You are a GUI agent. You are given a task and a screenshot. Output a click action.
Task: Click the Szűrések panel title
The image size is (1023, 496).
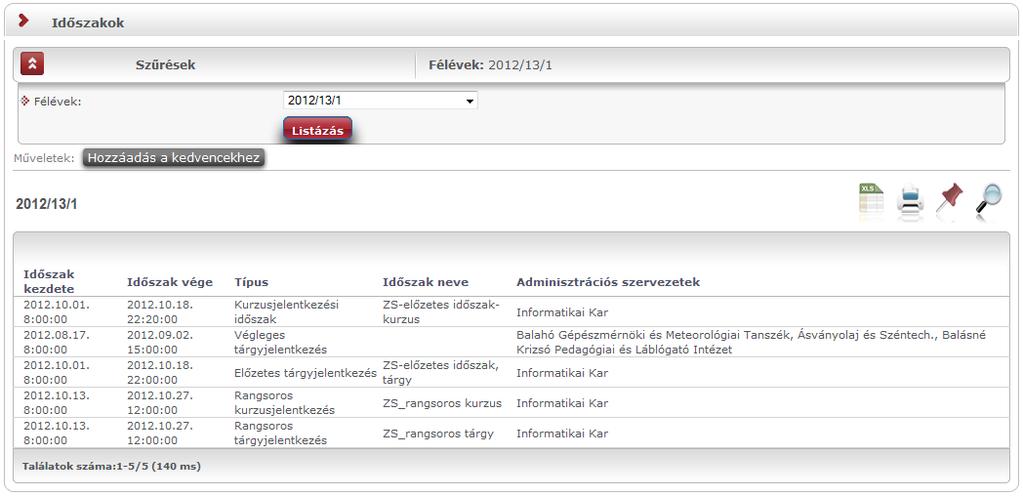coord(165,65)
